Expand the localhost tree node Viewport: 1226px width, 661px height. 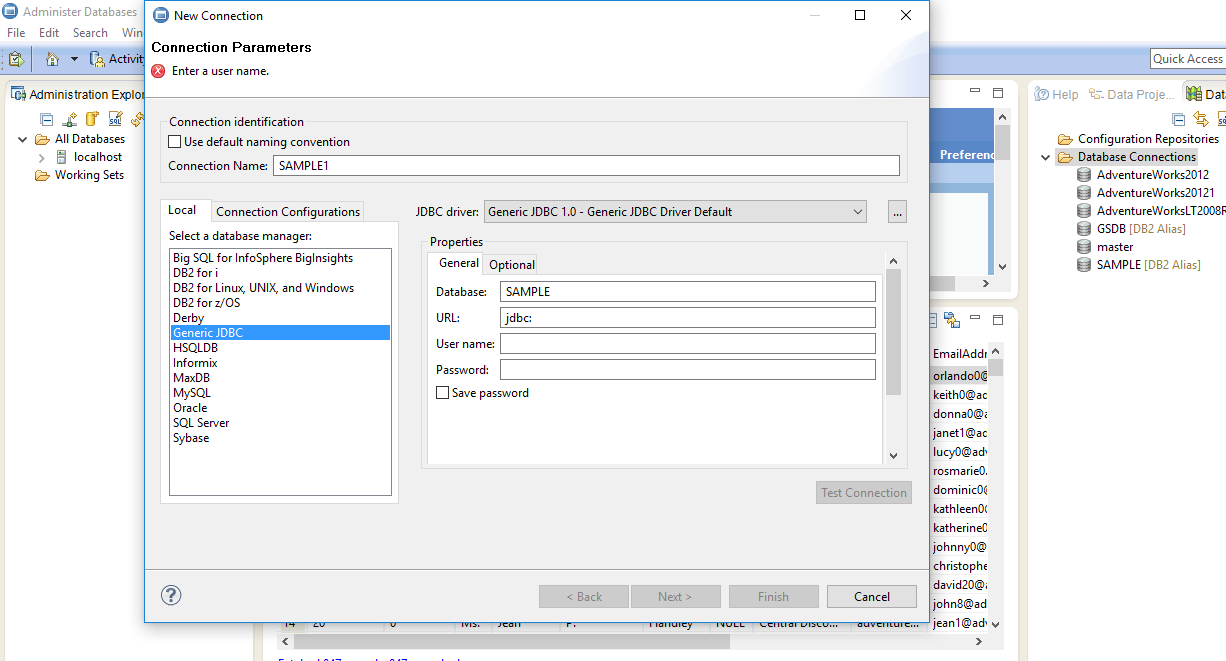[x=41, y=157]
